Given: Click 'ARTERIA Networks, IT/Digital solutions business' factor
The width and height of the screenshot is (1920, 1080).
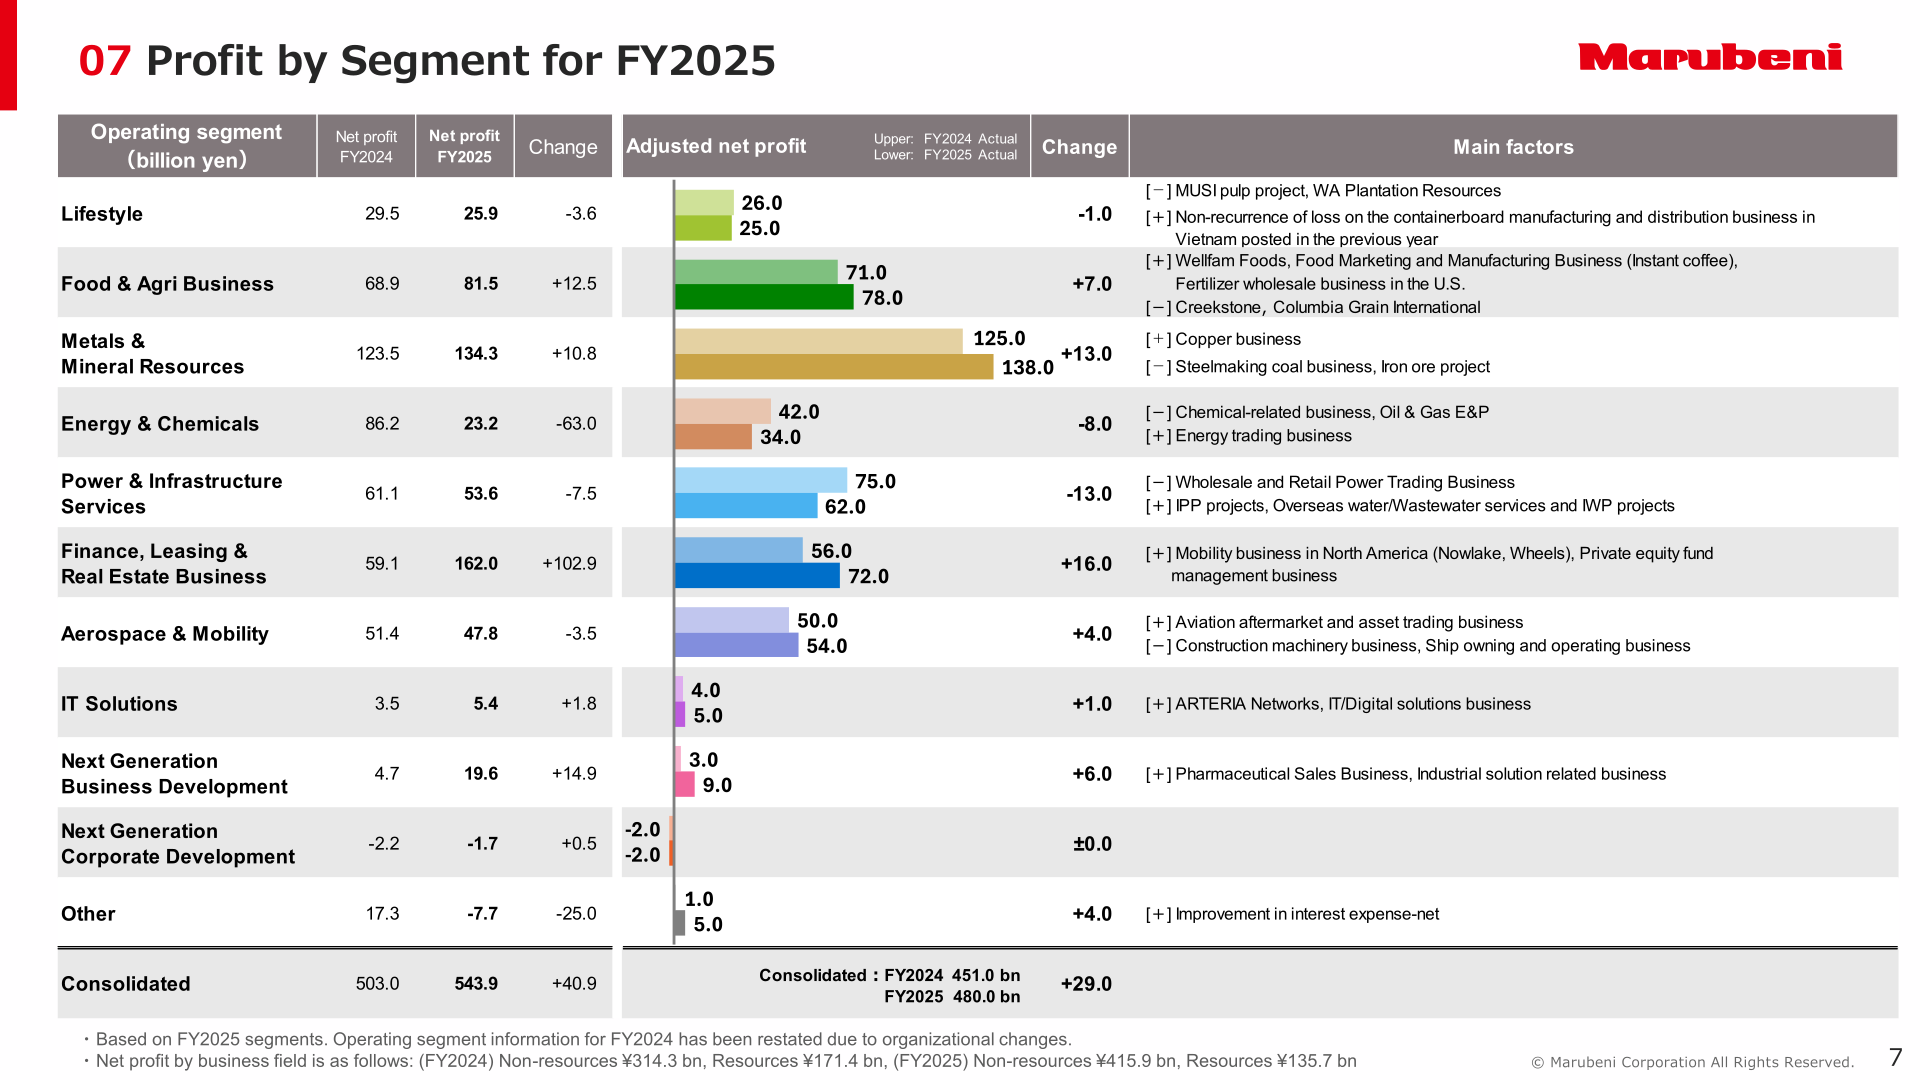Looking at the screenshot, I should pos(1353,704).
